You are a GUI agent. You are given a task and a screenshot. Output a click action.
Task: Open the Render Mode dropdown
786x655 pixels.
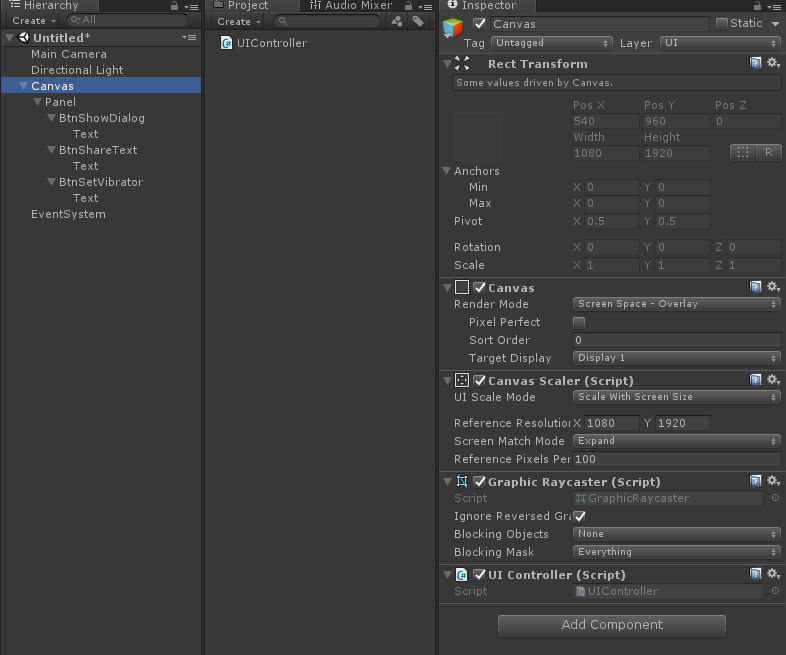(x=676, y=304)
